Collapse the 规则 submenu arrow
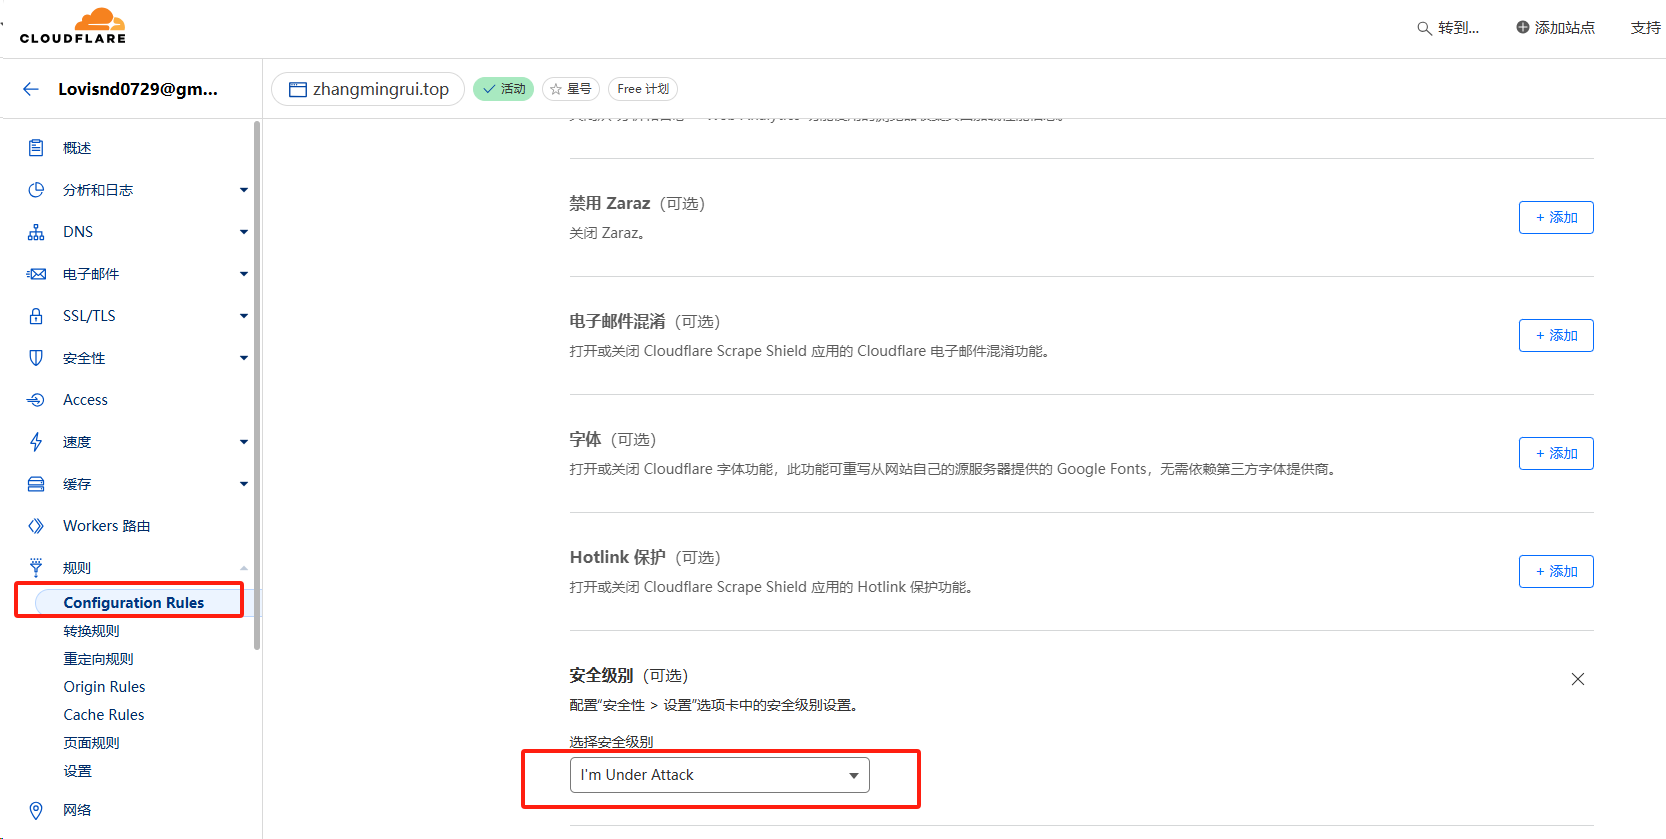Image resolution: width=1666 pixels, height=839 pixels. coord(243,568)
